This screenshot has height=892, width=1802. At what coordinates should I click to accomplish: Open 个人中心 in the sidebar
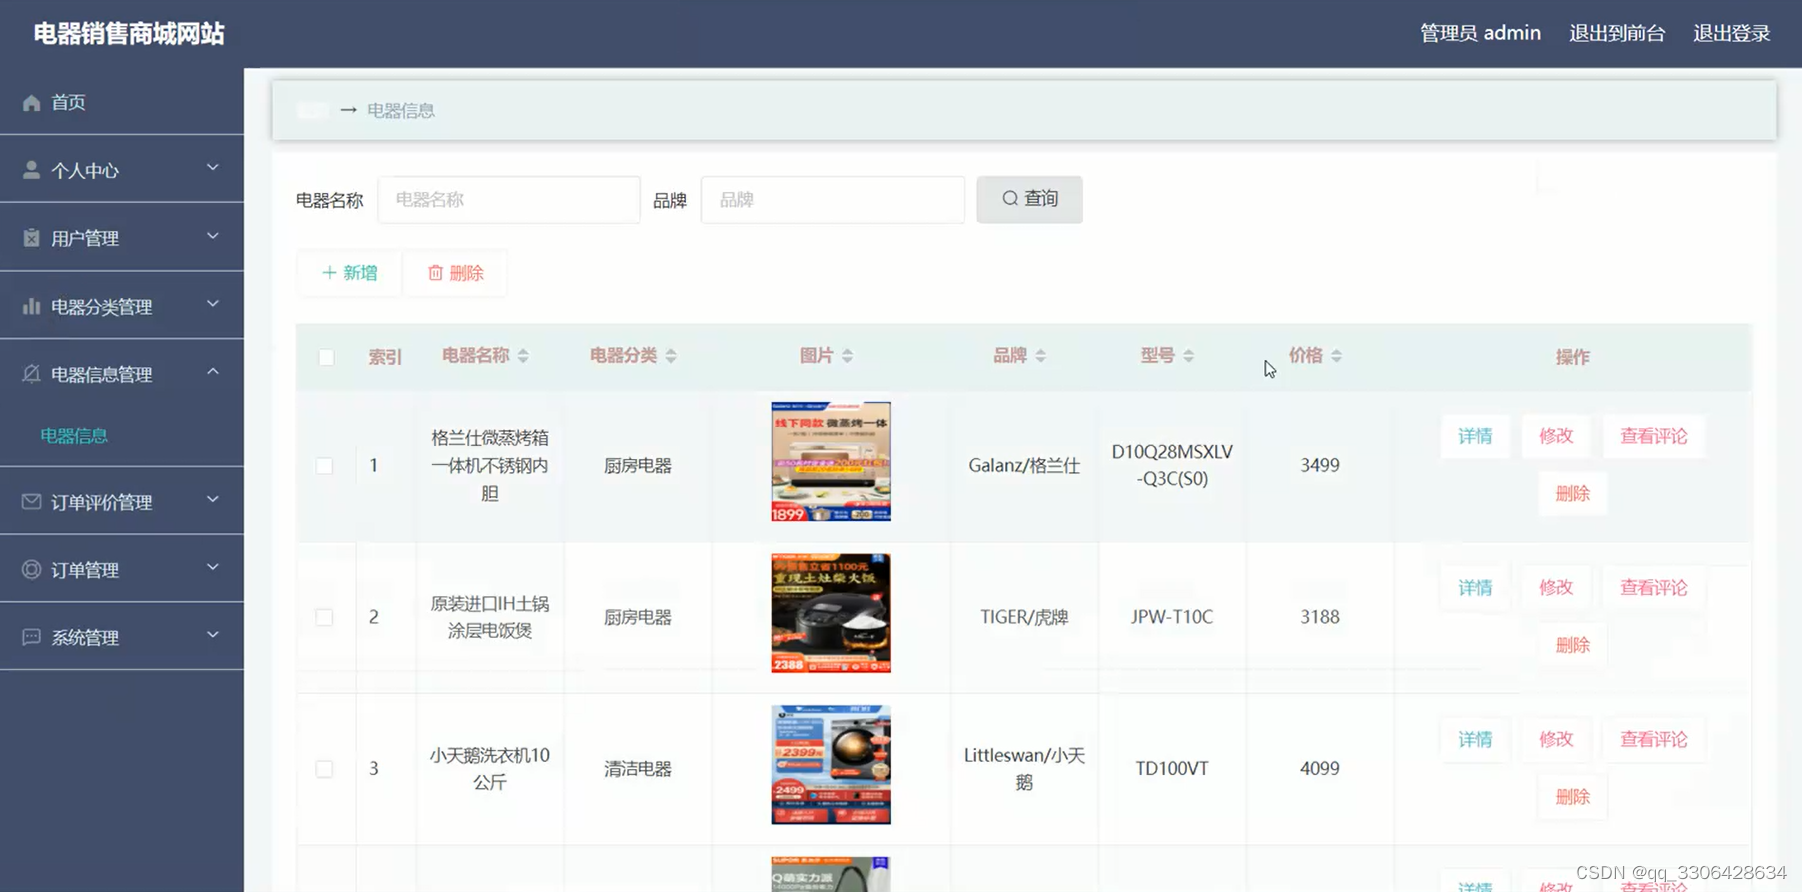[122, 170]
